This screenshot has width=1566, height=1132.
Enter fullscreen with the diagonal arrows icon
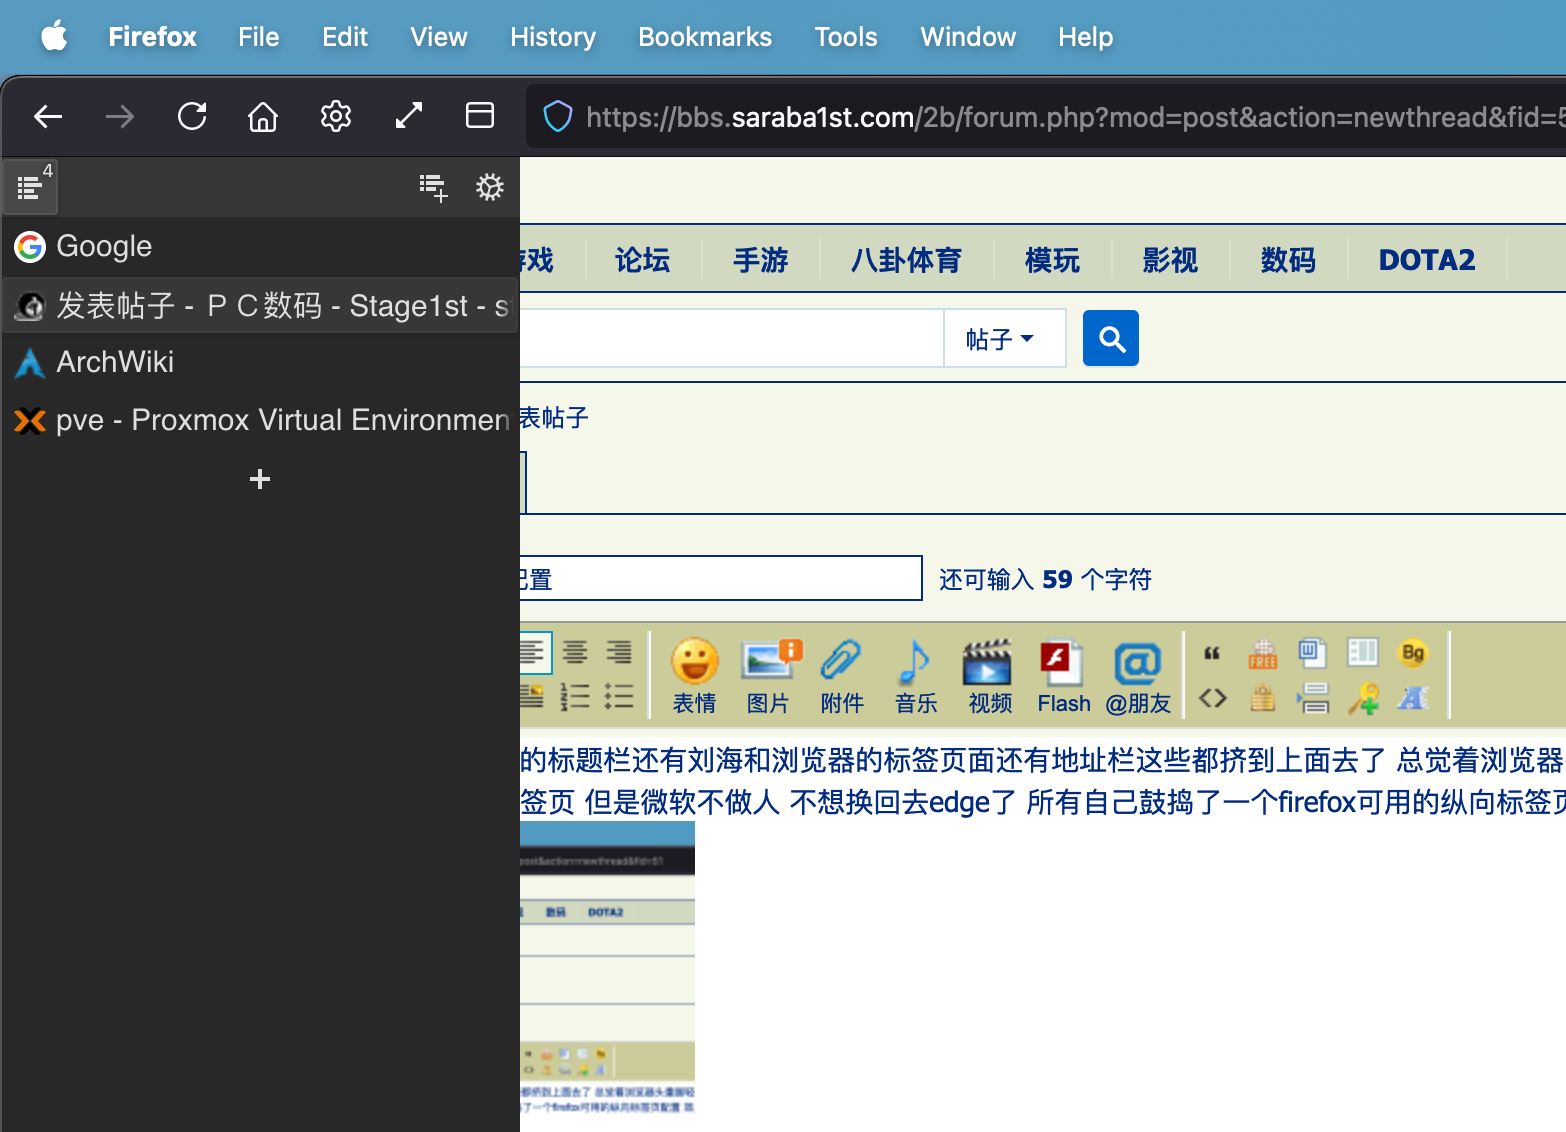coord(408,116)
